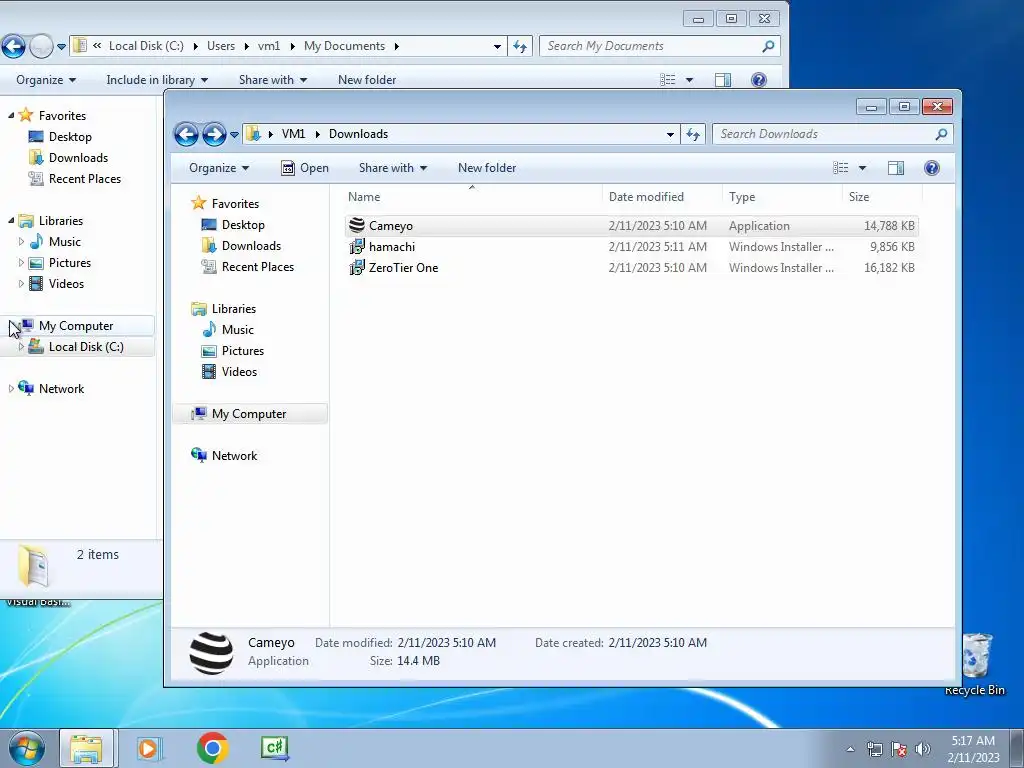Open Recent Places in Downloads window sidebar
Viewport: 1024px width, 768px height.
click(x=257, y=266)
